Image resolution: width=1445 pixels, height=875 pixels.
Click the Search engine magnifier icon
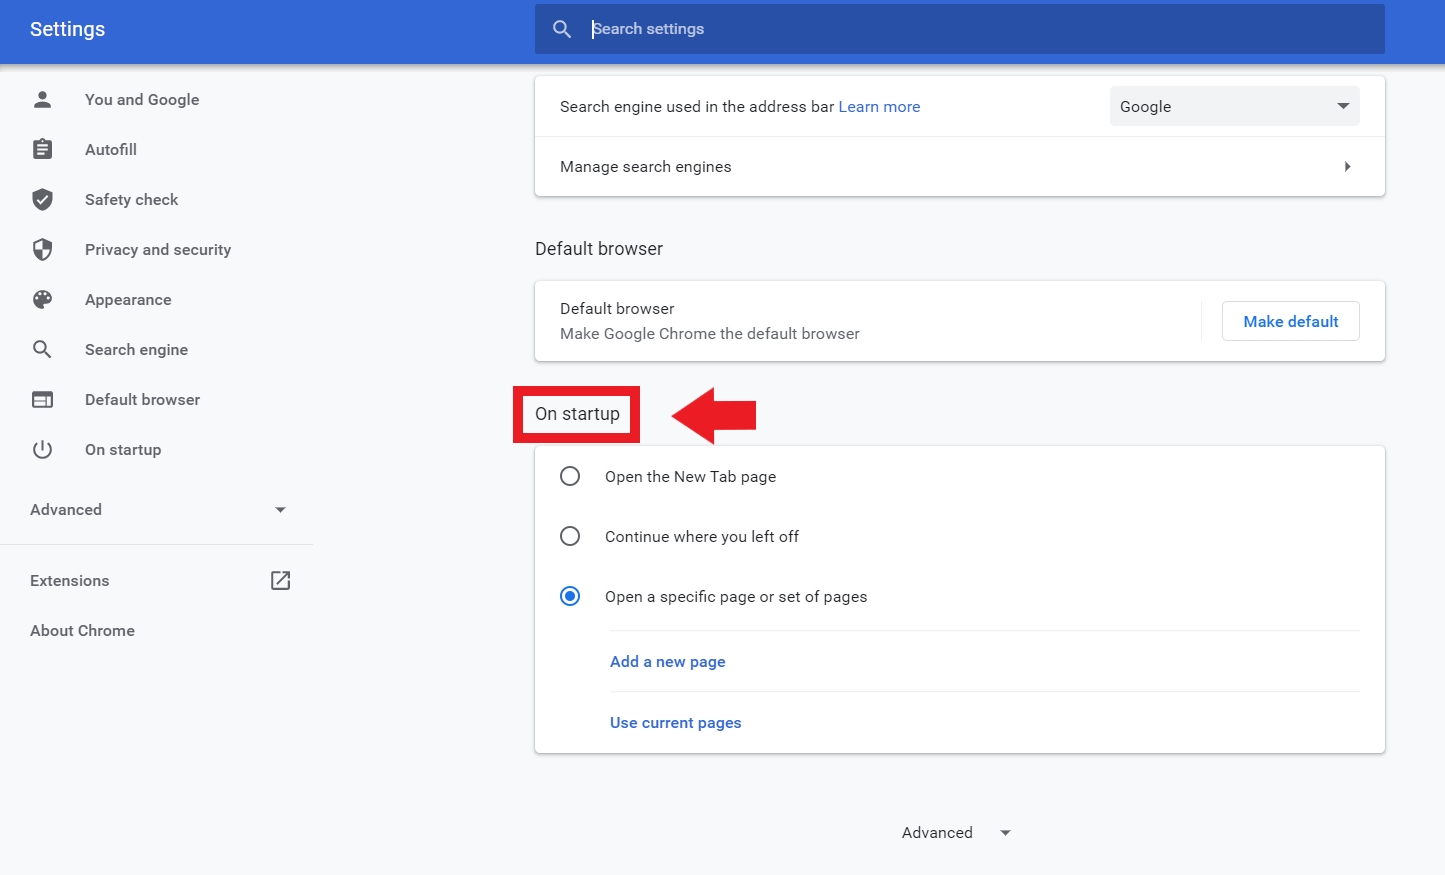[42, 349]
